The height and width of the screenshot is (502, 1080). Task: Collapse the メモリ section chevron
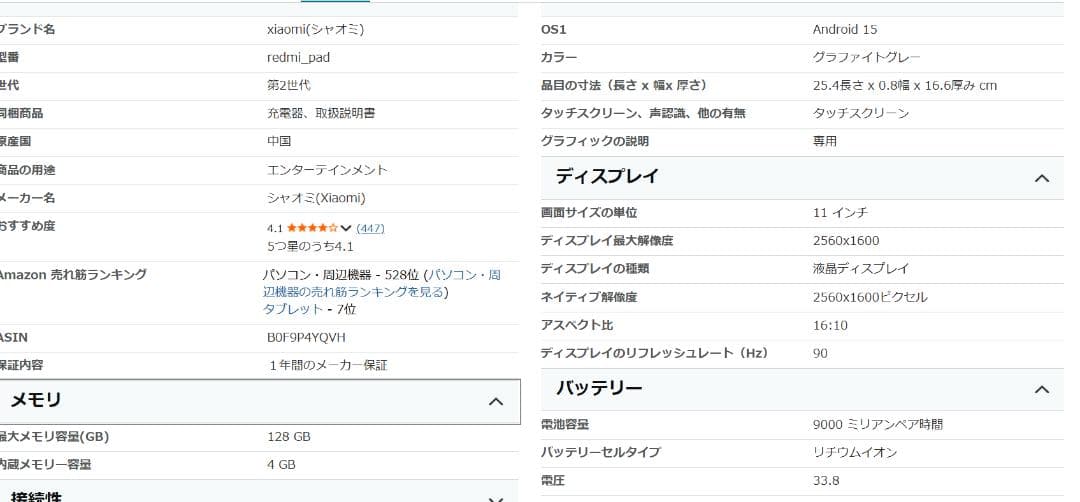coord(495,401)
